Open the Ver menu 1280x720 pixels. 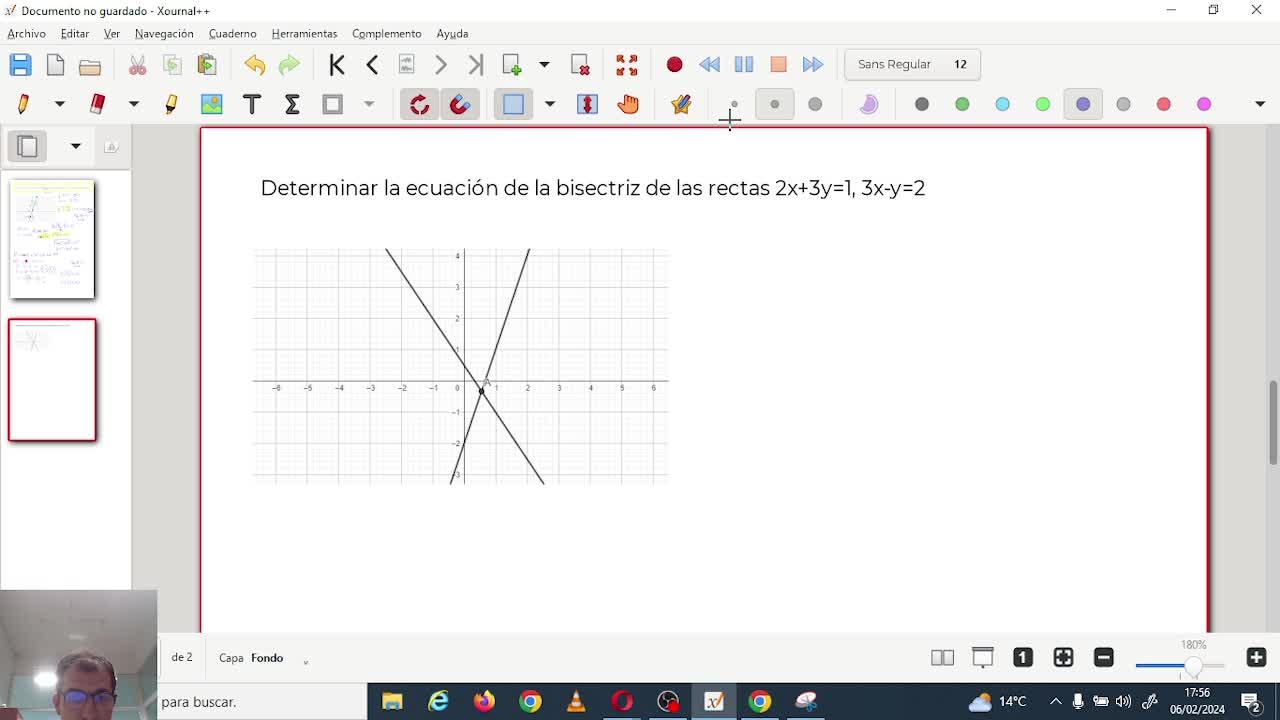(x=112, y=34)
